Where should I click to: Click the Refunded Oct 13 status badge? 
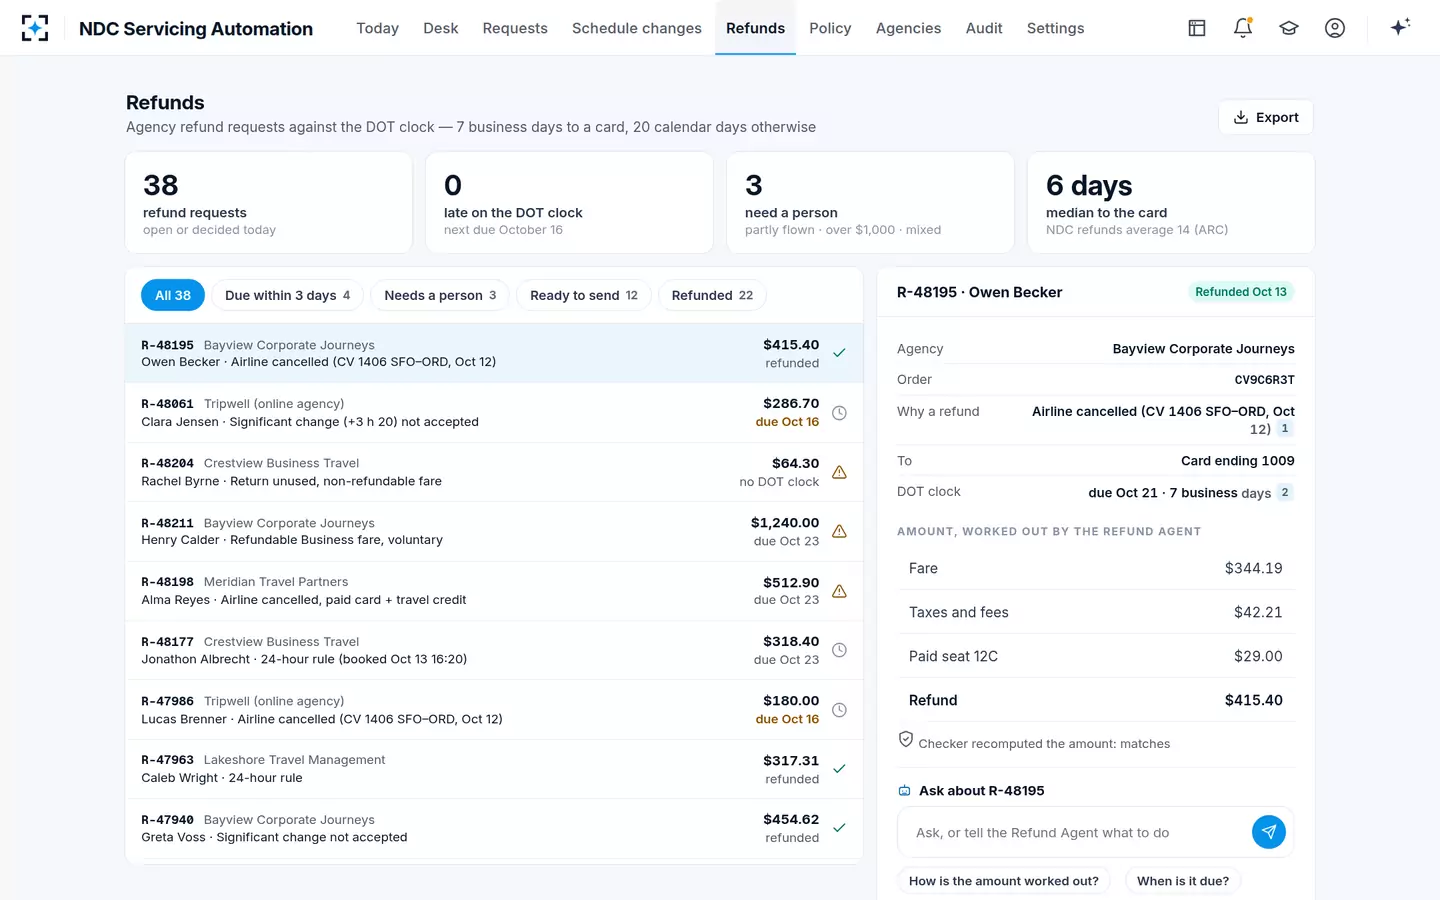[1241, 292]
